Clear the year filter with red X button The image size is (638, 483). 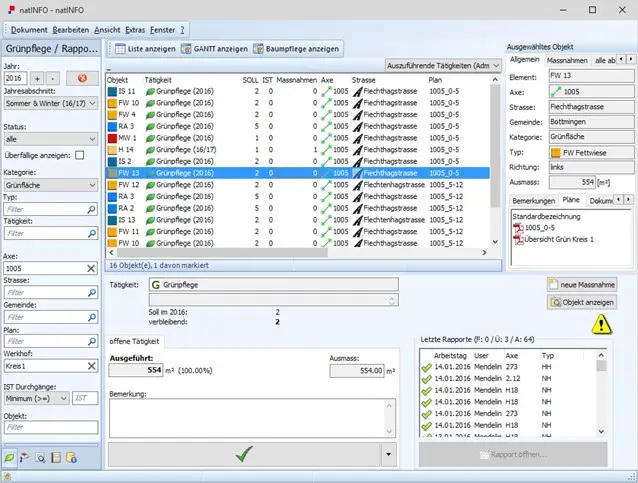click(82, 78)
